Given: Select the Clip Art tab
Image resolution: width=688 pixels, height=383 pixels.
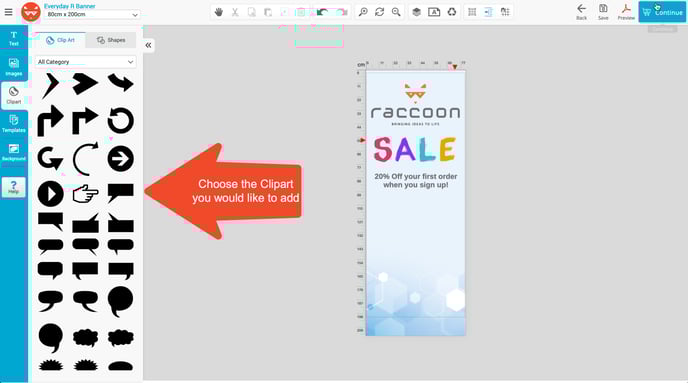Looking at the screenshot, I should [60, 40].
